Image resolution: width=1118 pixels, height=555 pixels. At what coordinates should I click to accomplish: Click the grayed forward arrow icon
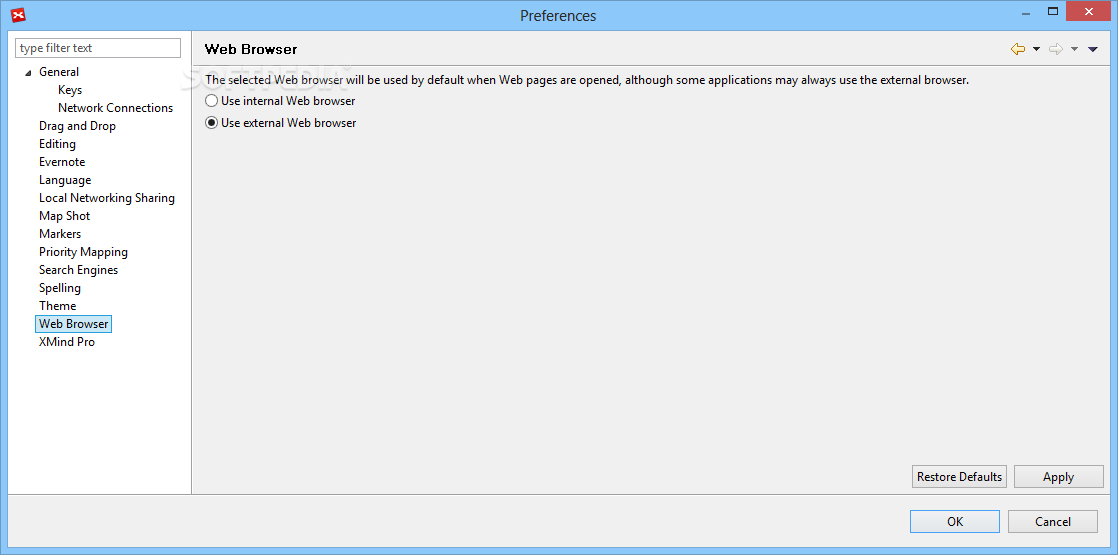coord(1055,49)
